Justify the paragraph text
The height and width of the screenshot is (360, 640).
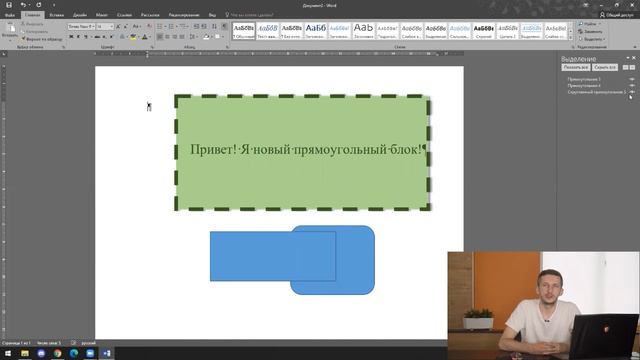pos(182,37)
